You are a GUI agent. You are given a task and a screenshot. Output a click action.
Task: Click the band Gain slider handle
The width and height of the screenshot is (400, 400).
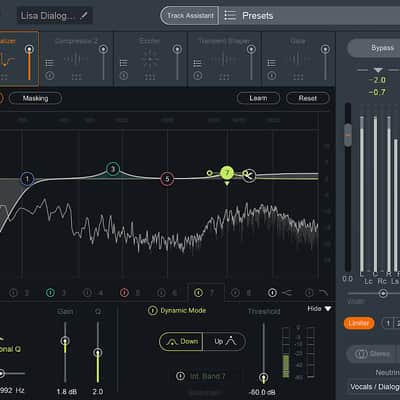pyautogui.click(x=65, y=341)
